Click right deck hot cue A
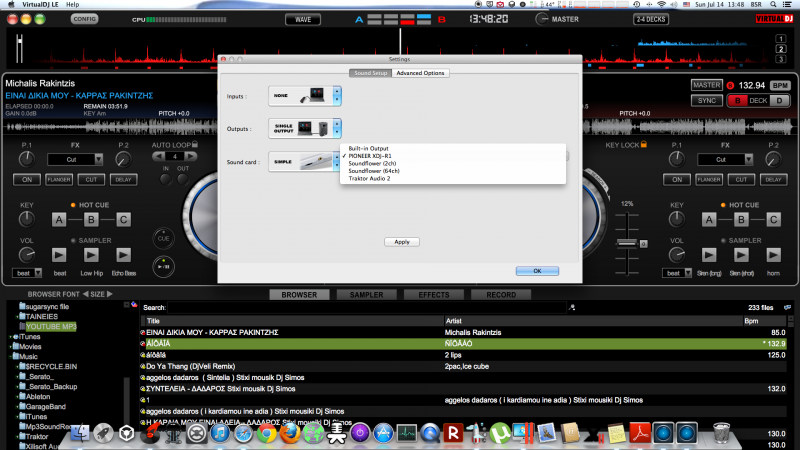Screen dimensions: 800x450 (x=709, y=220)
